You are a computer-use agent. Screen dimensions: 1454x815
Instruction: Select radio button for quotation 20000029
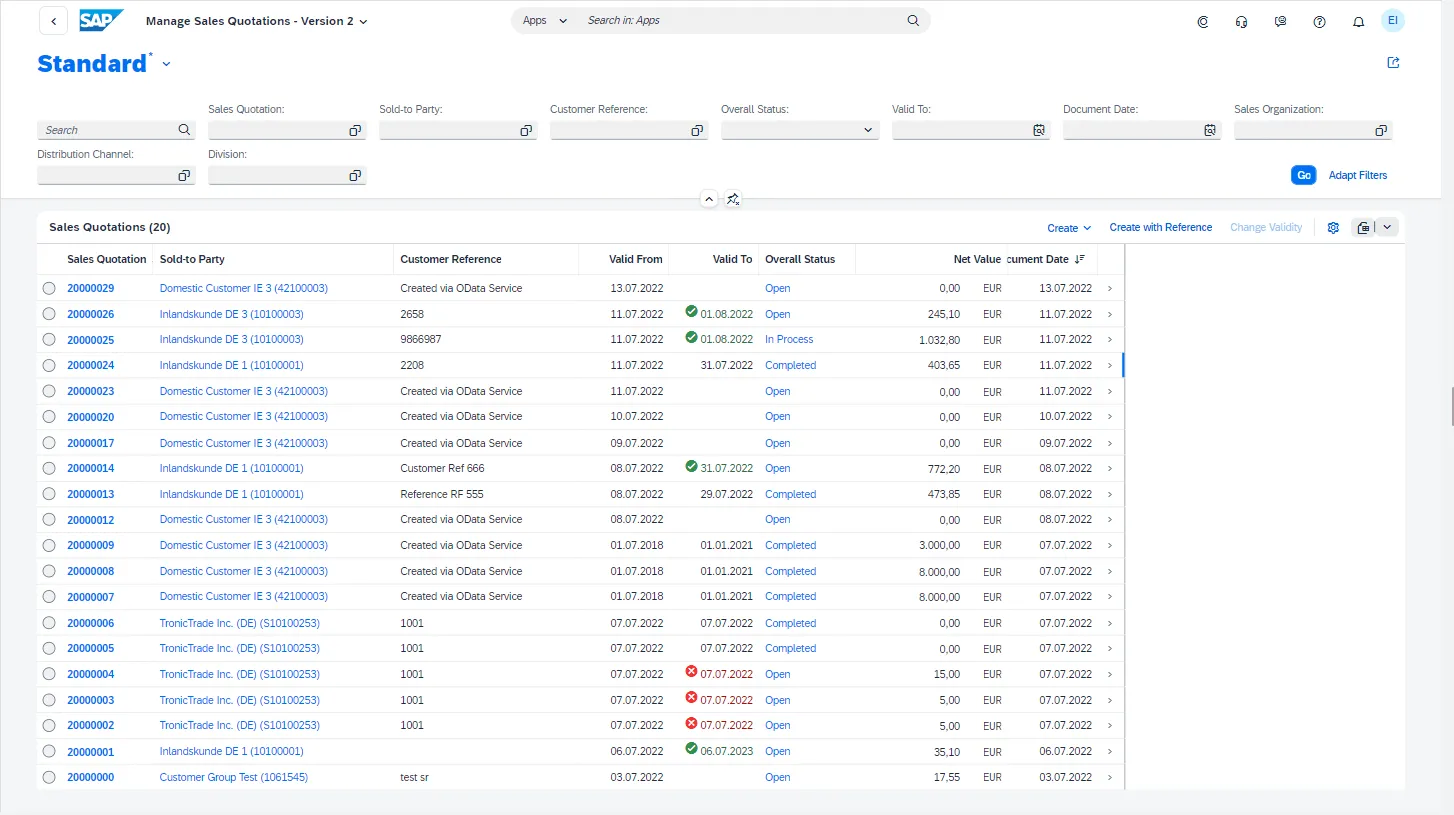pos(49,288)
